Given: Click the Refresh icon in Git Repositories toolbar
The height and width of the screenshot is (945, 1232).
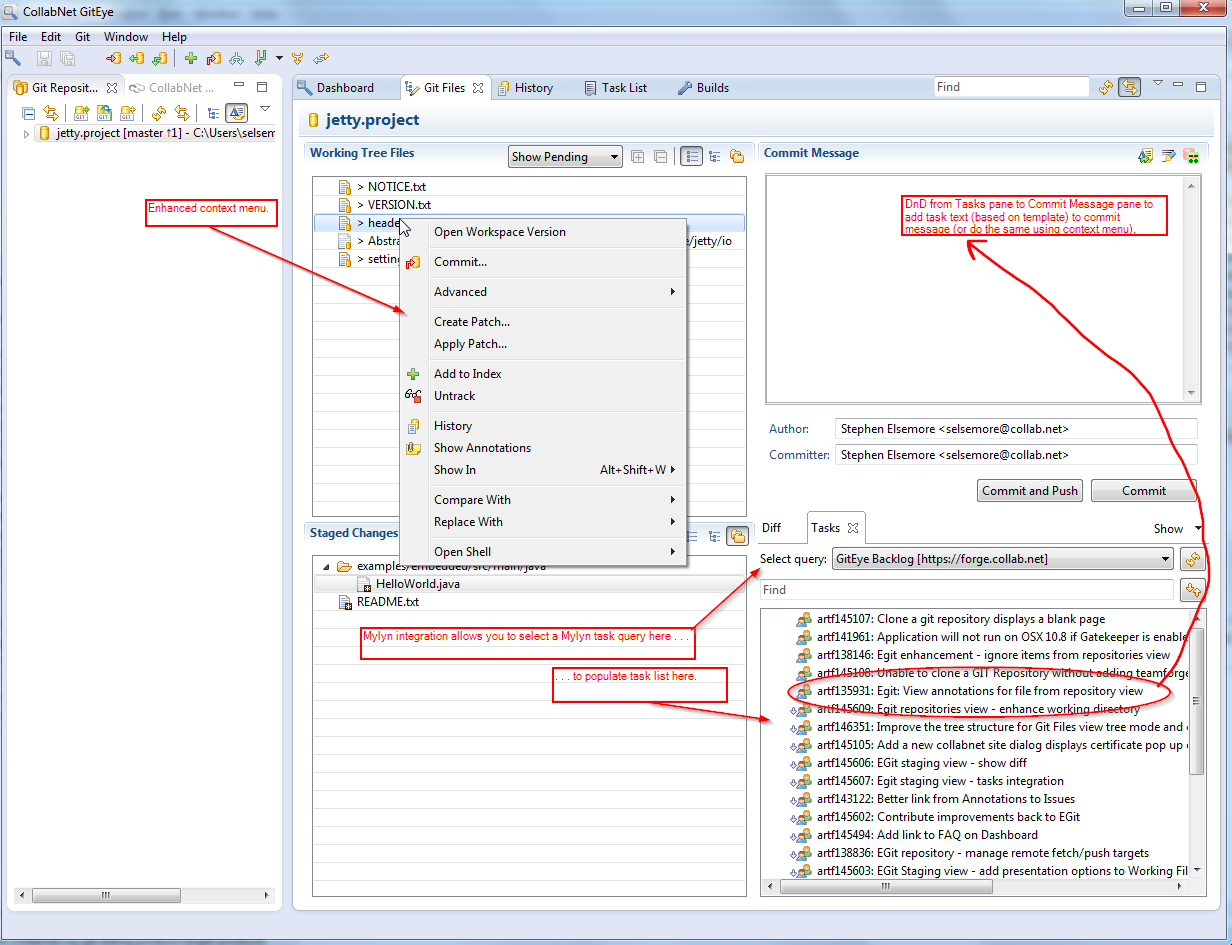Looking at the screenshot, I should [158, 113].
